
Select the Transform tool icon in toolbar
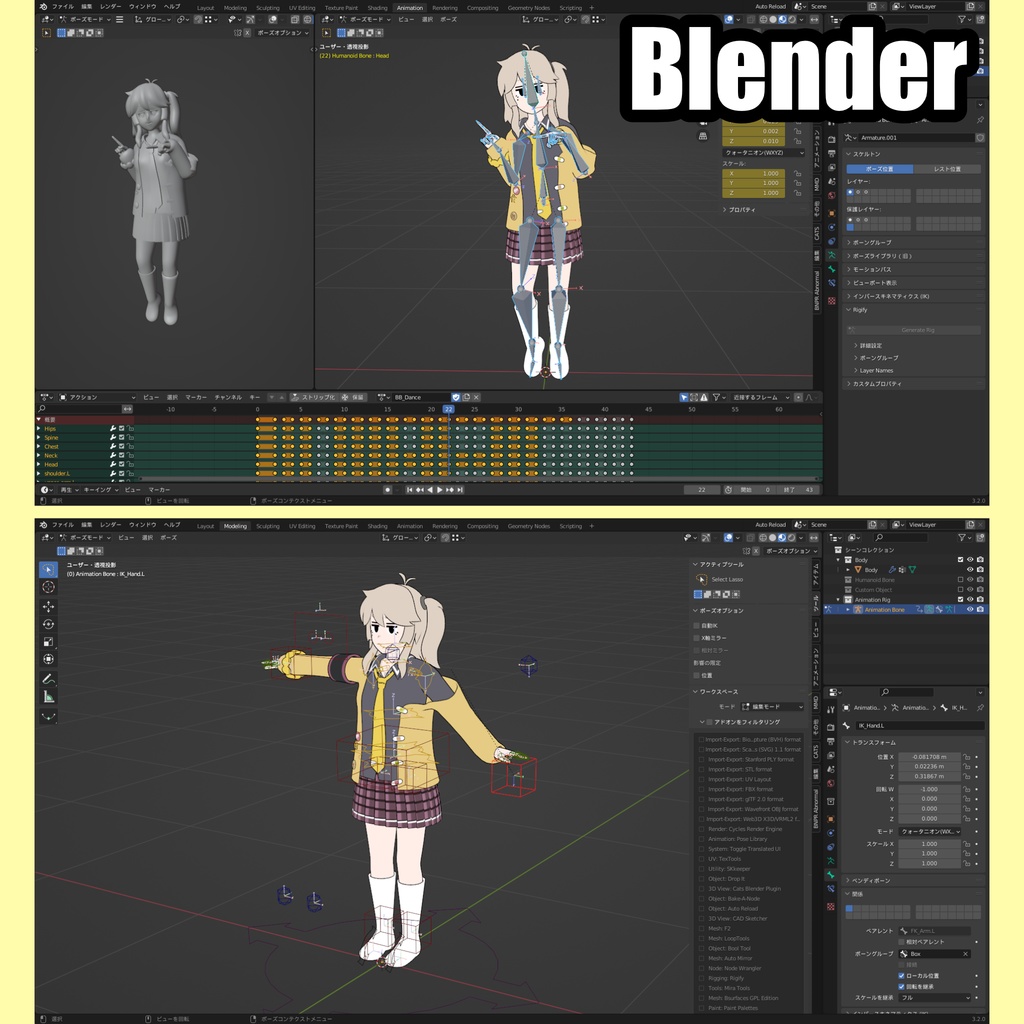48,659
